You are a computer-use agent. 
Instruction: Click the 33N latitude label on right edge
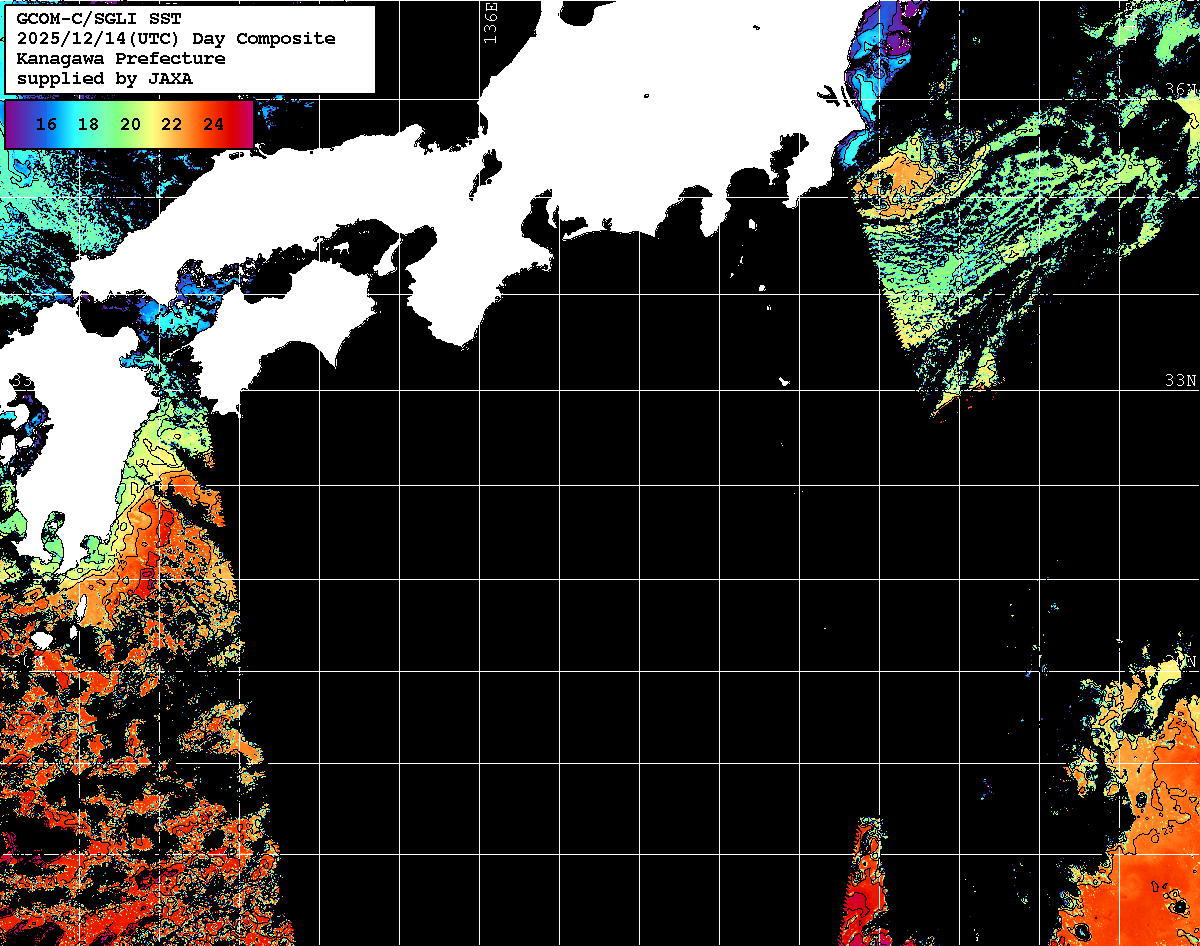click(x=1180, y=381)
